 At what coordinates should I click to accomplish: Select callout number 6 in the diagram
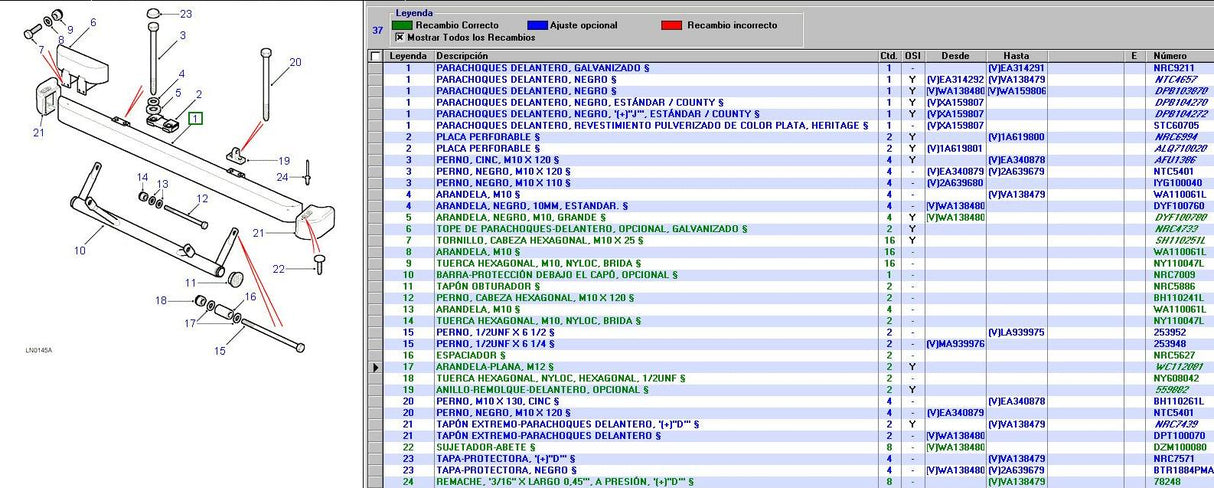[x=93, y=22]
